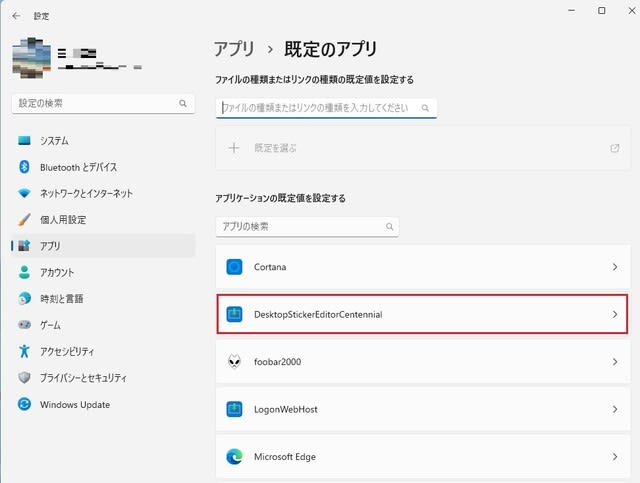Image resolution: width=640 pixels, height=483 pixels.
Task: Expand the foobar2000 row chevron
Action: pyautogui.click(x=615, y=362)
